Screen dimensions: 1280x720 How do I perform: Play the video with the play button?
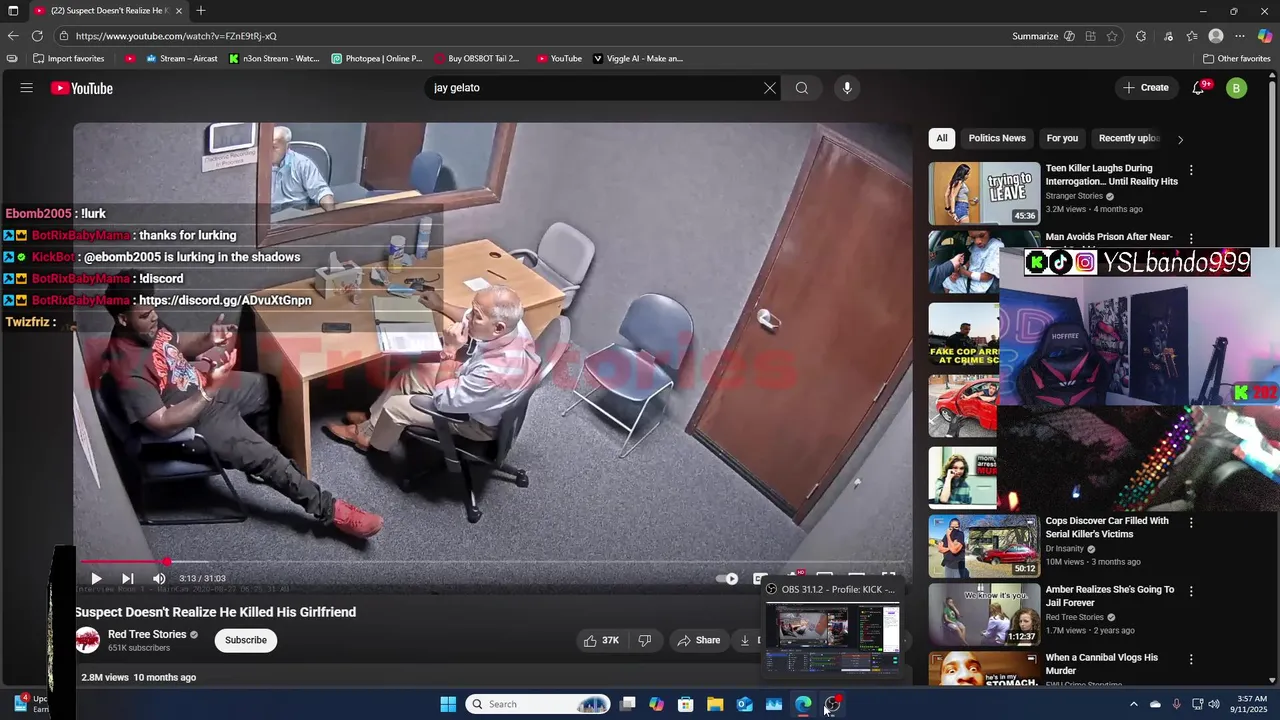pos(96,578)
